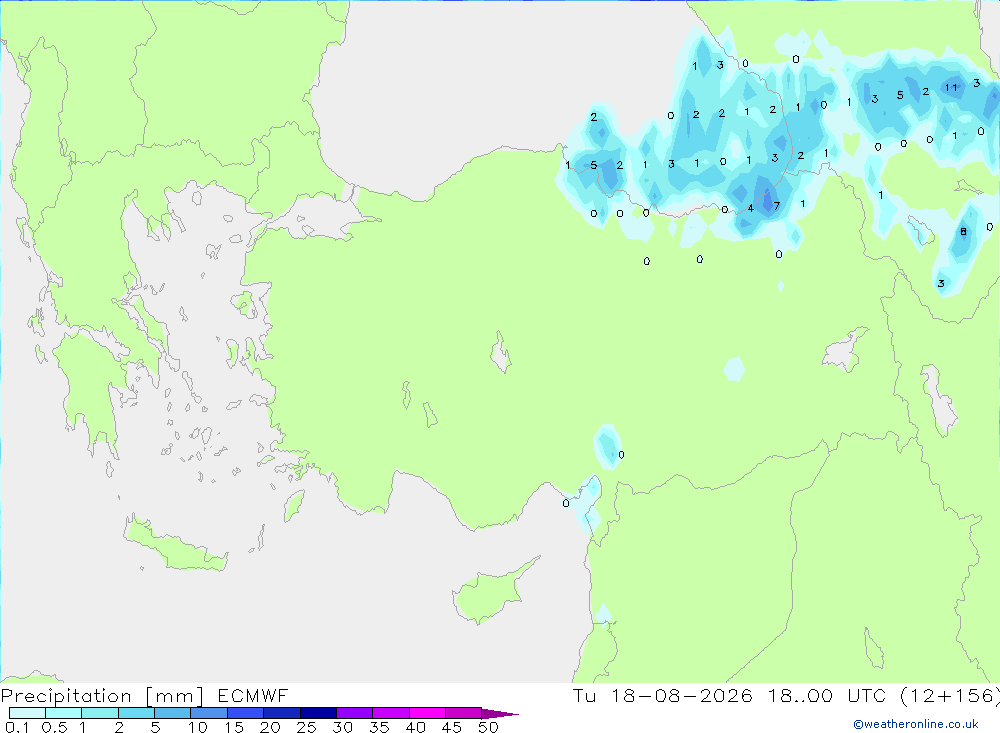Select the 30–35 mm purple legend segment
The image size is (1000, 733).
[x=355, y=713]
